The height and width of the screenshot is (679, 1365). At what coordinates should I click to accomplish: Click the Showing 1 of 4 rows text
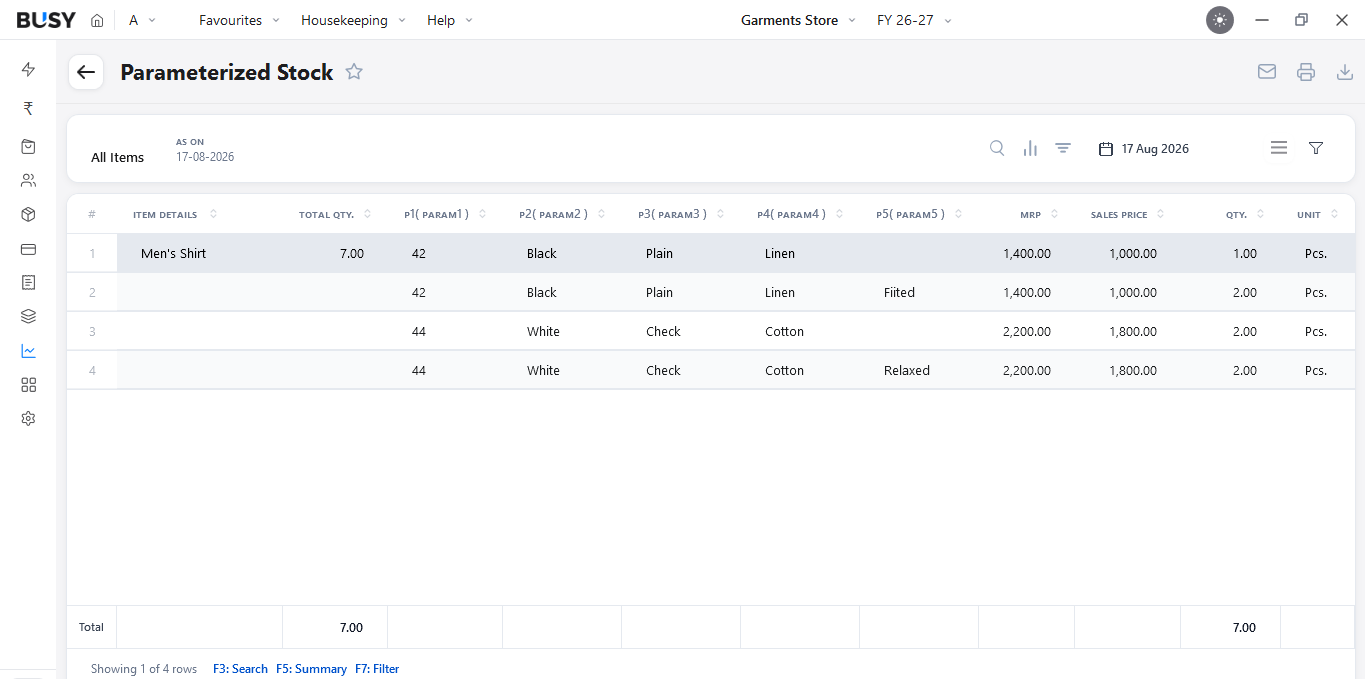(x=144, y=669)
